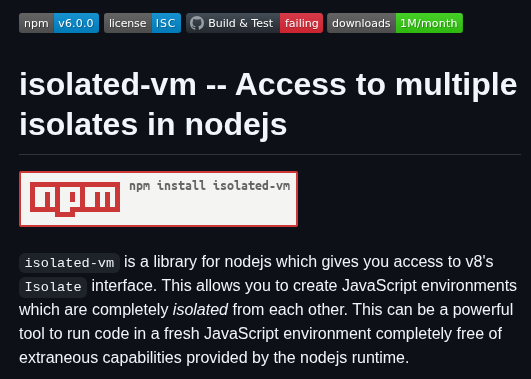Viewport: 531px width, 379px height.
Task: Click the words 'nodejs runtime' in the last line
Action: 354,358
